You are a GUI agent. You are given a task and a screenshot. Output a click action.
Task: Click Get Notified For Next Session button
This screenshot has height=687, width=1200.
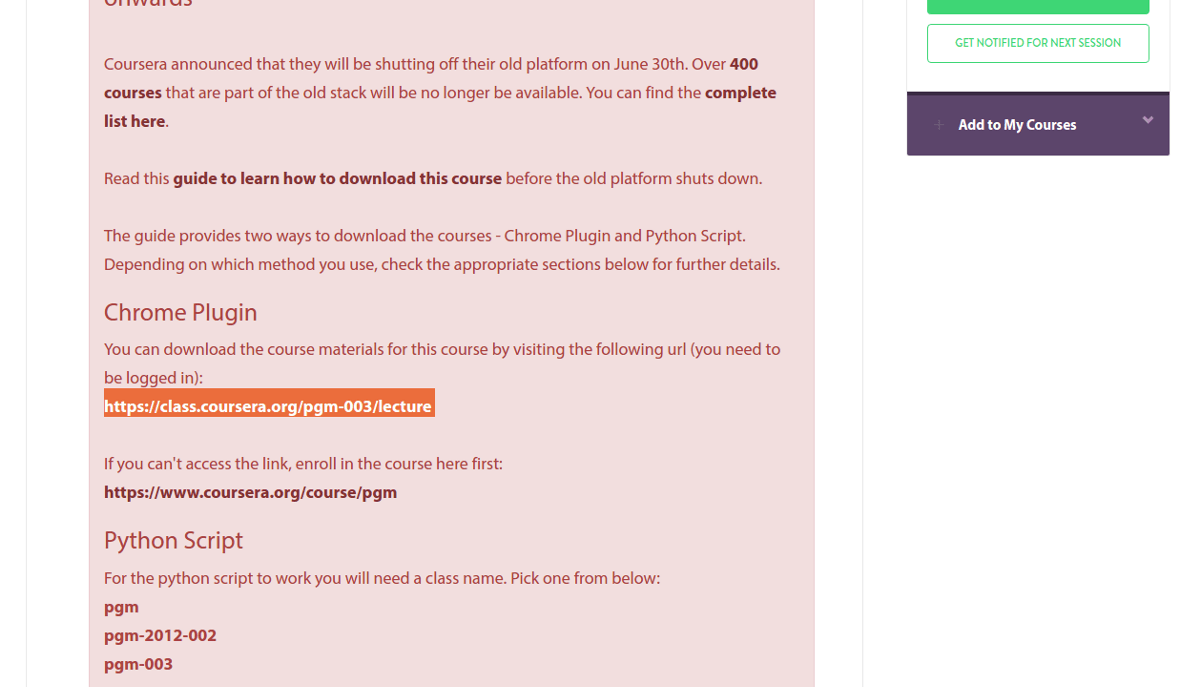[1038, 43]
